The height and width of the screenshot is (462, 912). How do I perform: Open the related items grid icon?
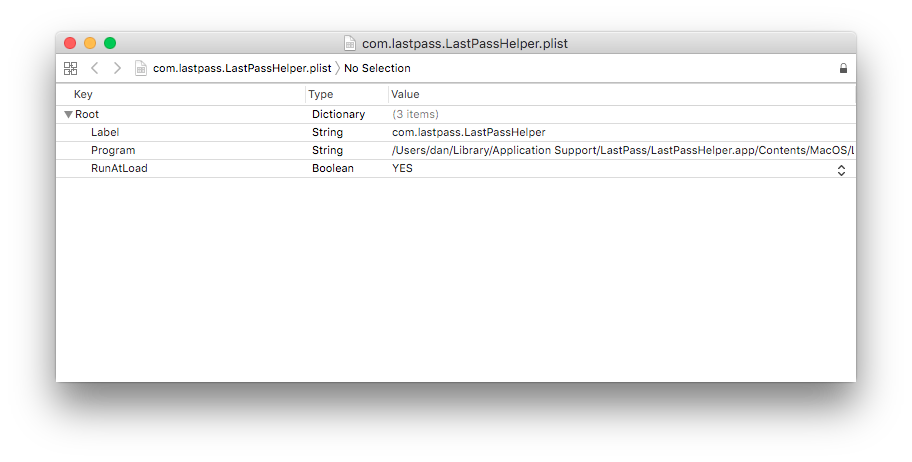pos(70,68)
